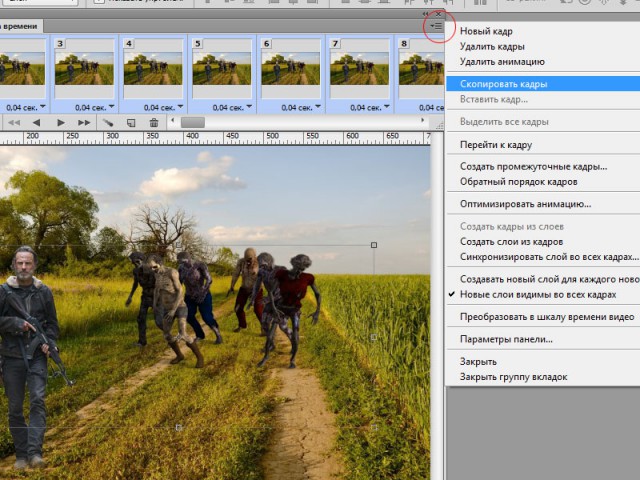This screenshot has width=640, height=480.
Task: Click the tween frames icon
Action: 108,122
